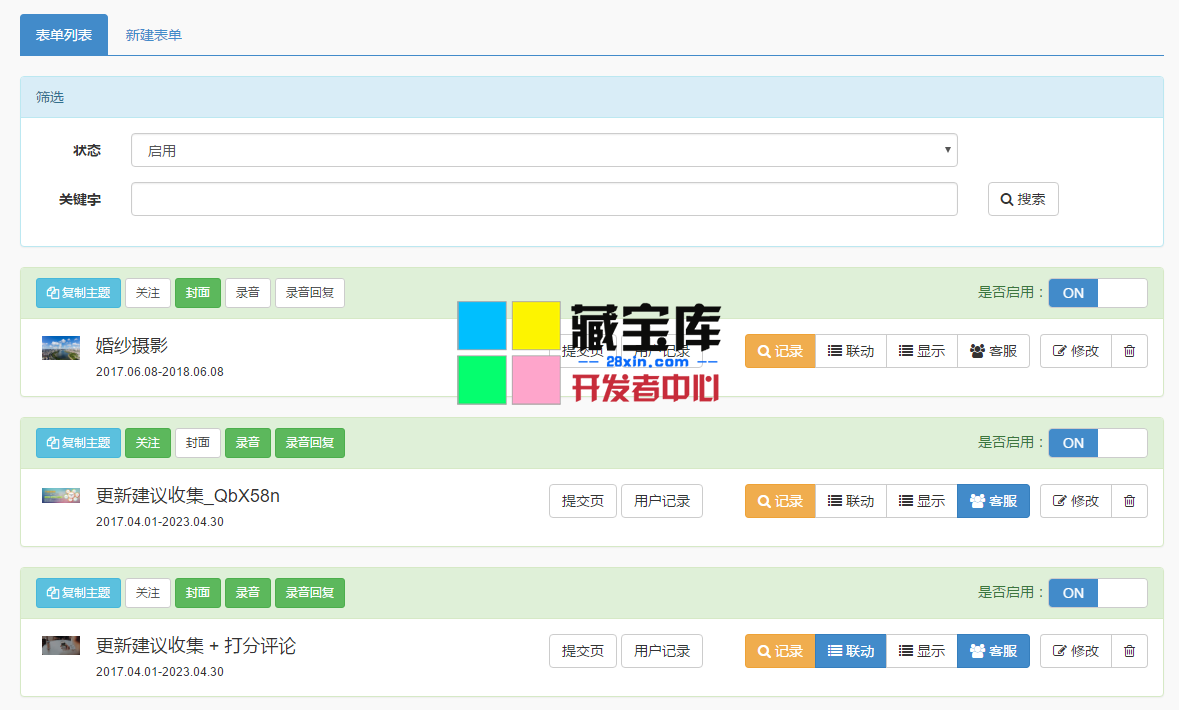Image resolution: width=1179 pixels, height=710 pixels.
Task: Open 客服 for 更新建议收集_QbX58n form
Action: [x=993, y=501]
